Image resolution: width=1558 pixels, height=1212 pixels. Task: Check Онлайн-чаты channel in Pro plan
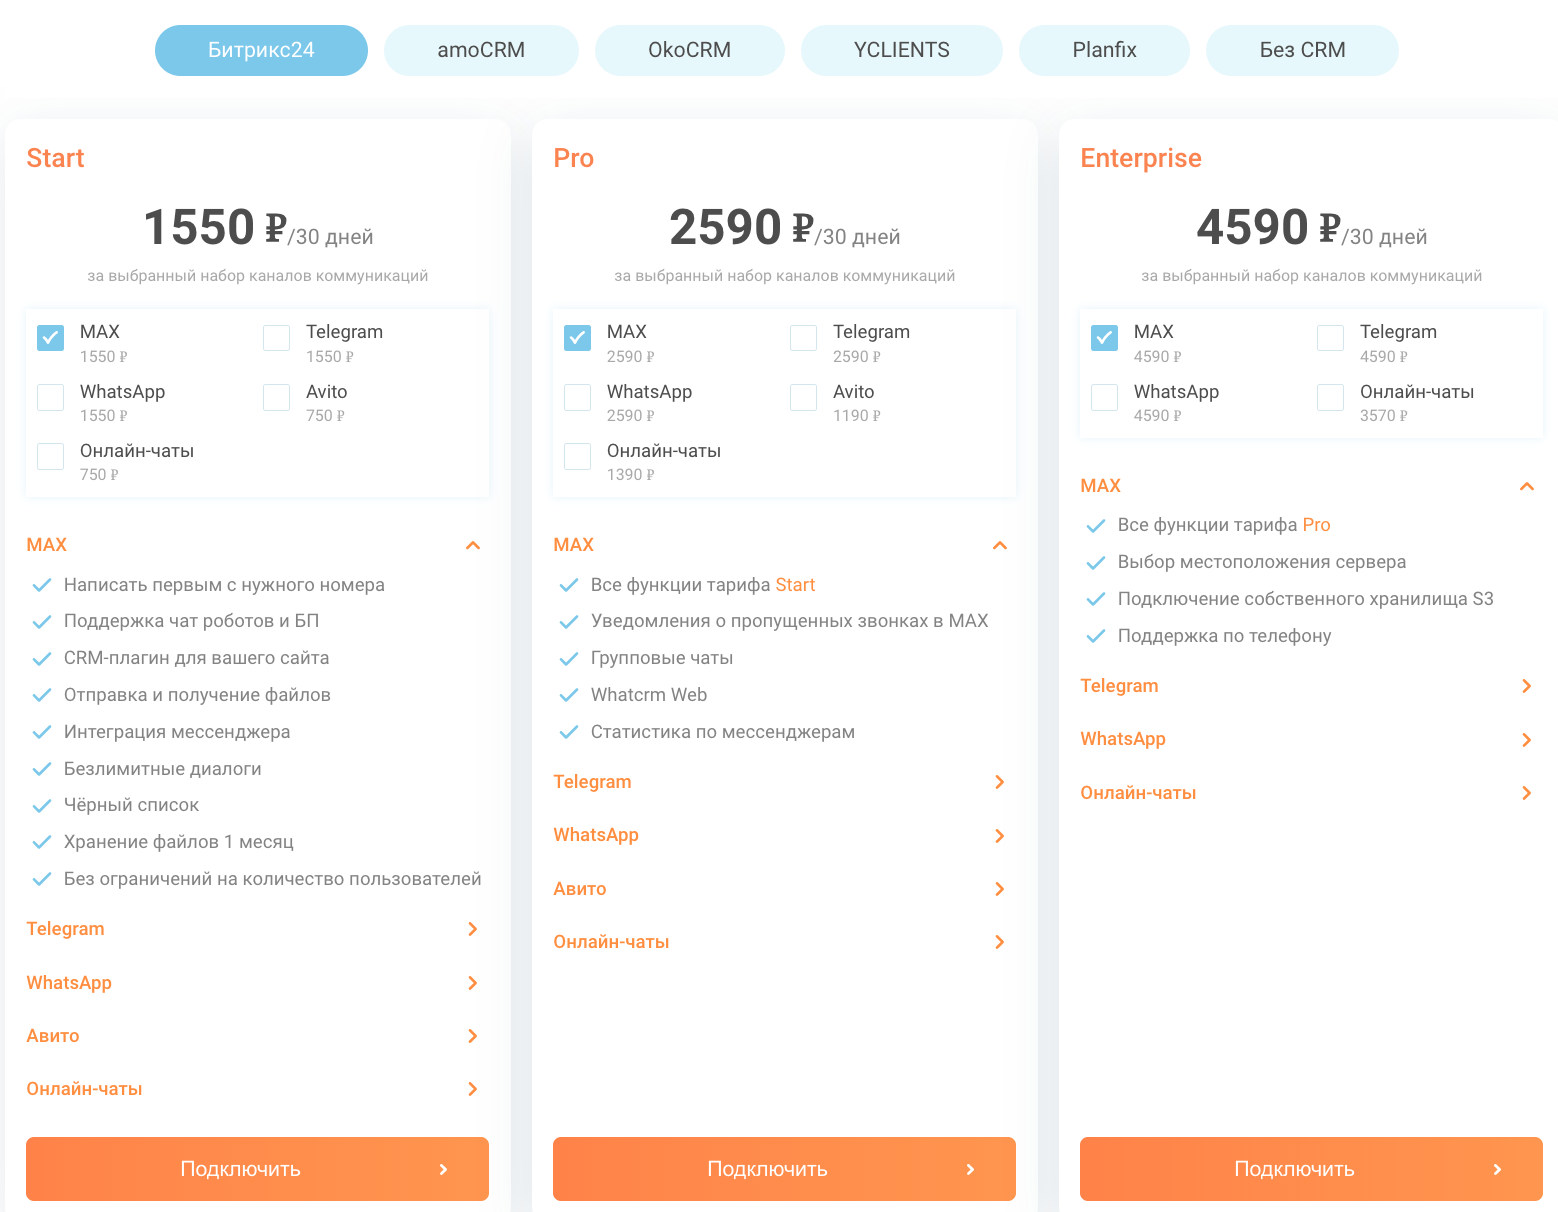point(577,456)
